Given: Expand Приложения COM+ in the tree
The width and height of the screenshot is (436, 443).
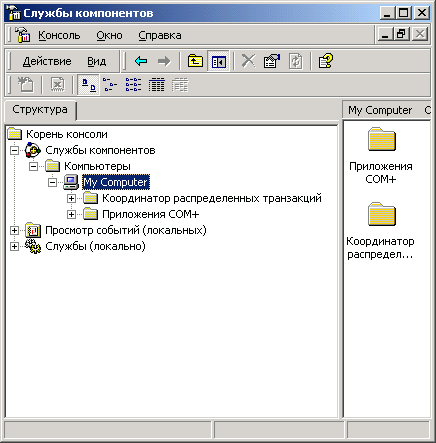Looking at the screenshot, I should click(71, 214).
